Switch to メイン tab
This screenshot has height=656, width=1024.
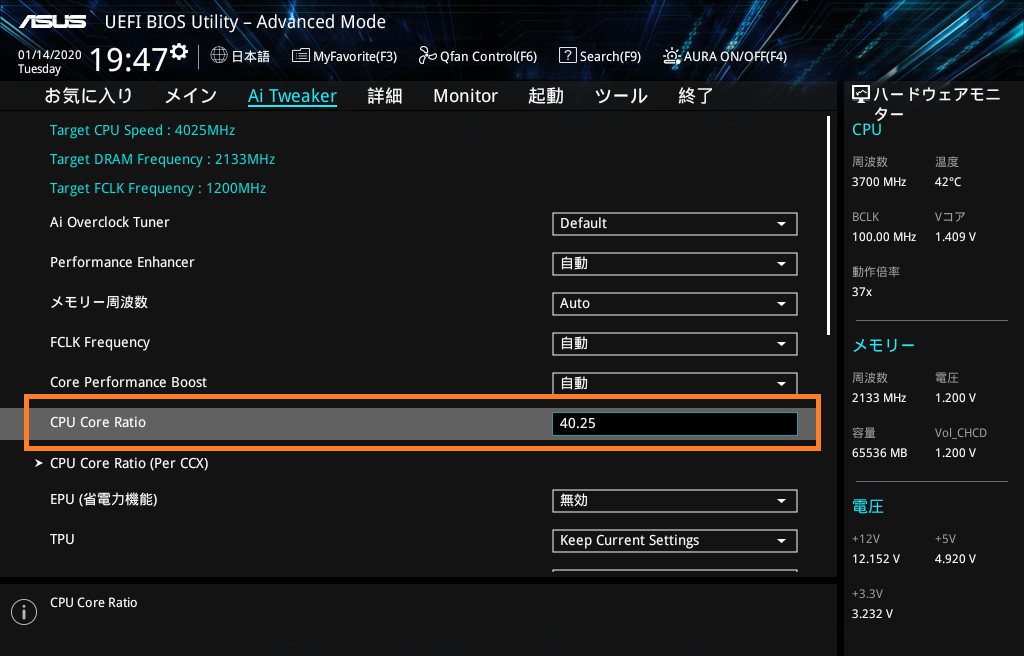click(190, 96)
